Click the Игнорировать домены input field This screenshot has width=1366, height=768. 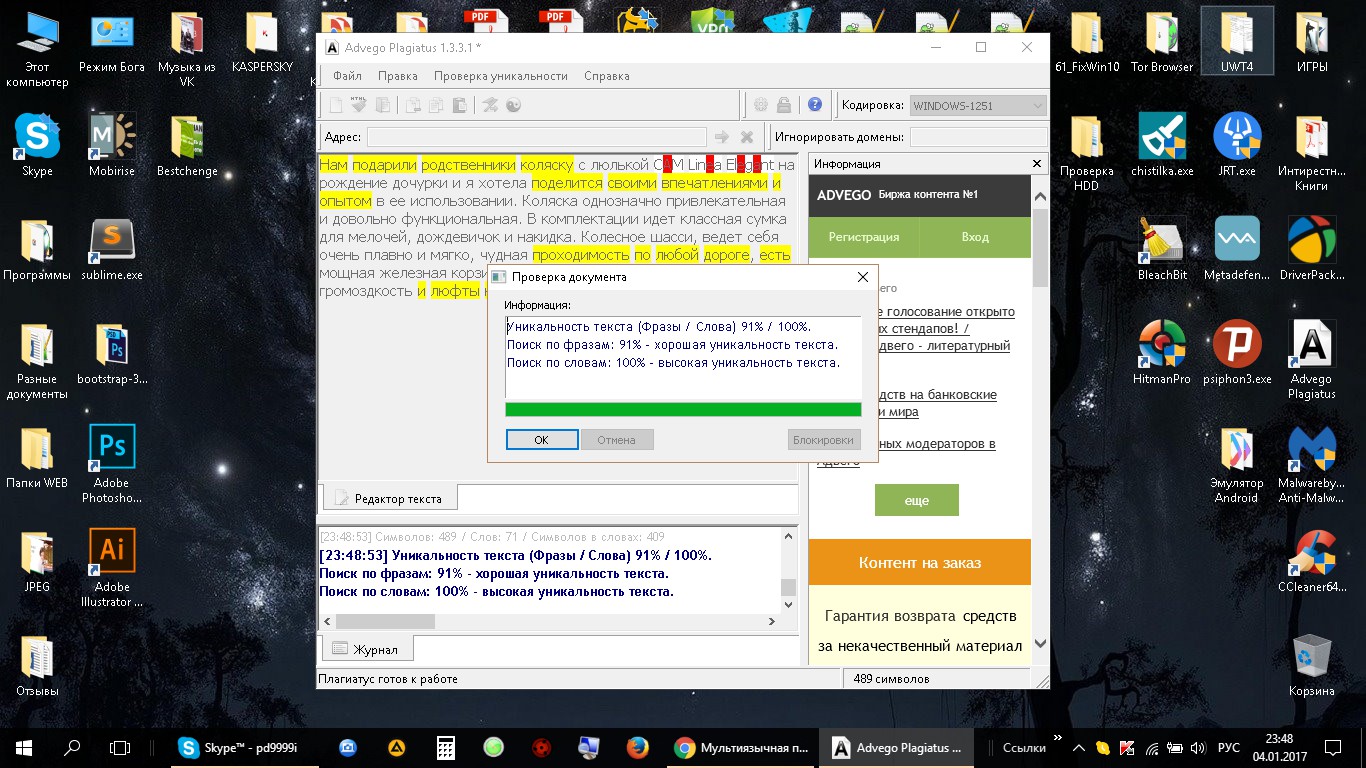click(x=978, y=137)
